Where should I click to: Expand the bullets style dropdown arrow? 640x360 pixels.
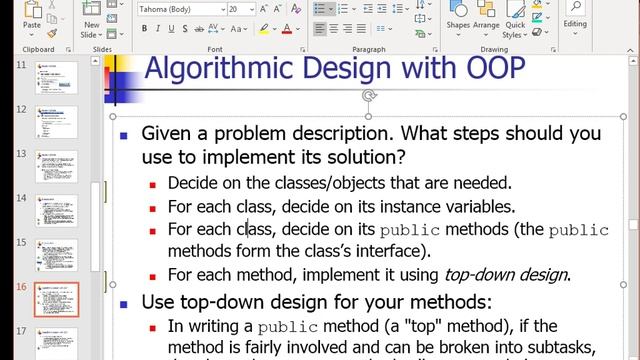(331, 9)
